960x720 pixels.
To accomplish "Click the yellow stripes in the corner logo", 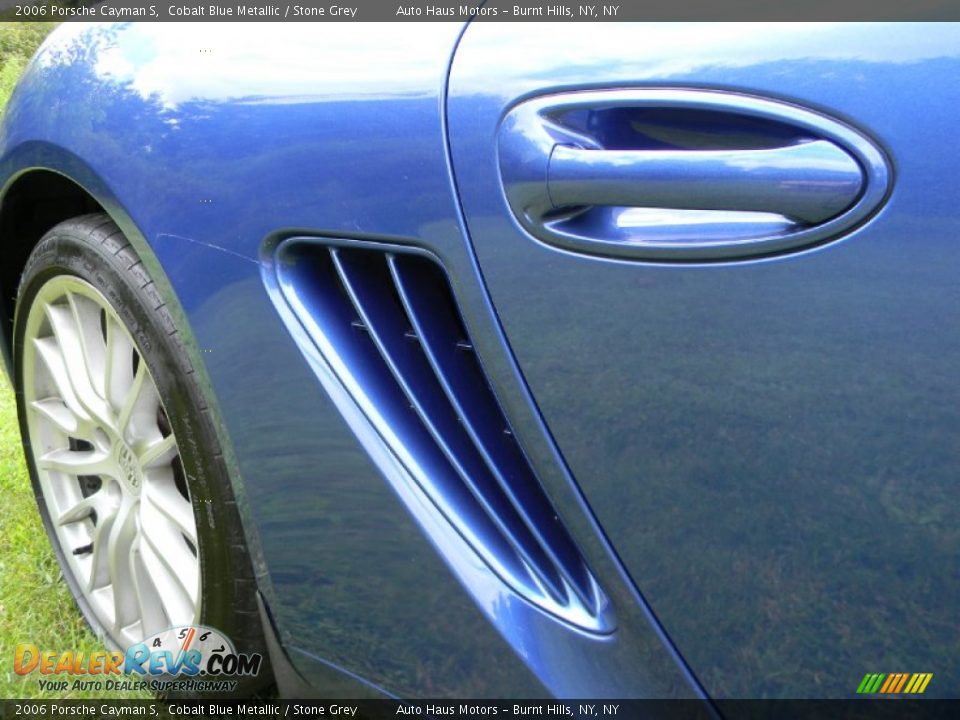I will tap(916, 682).
